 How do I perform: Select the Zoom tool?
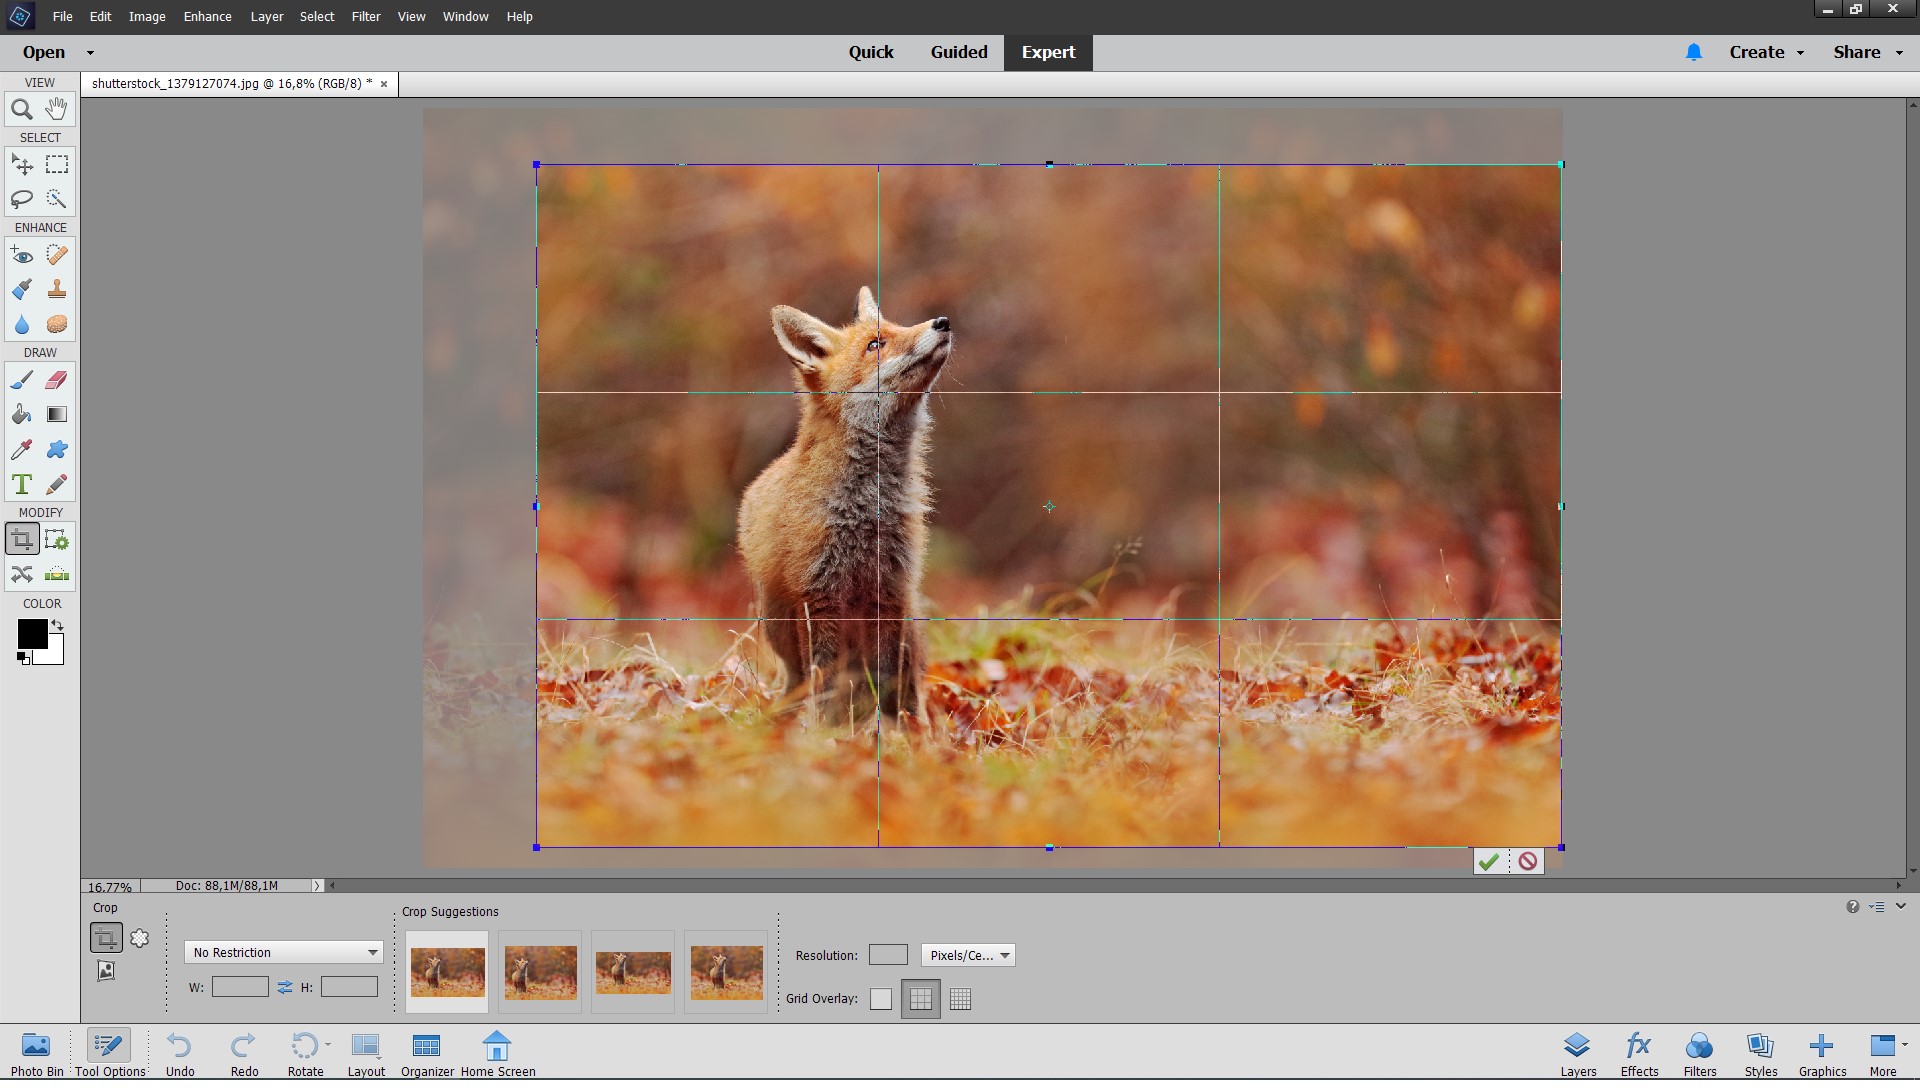(22, 109)
